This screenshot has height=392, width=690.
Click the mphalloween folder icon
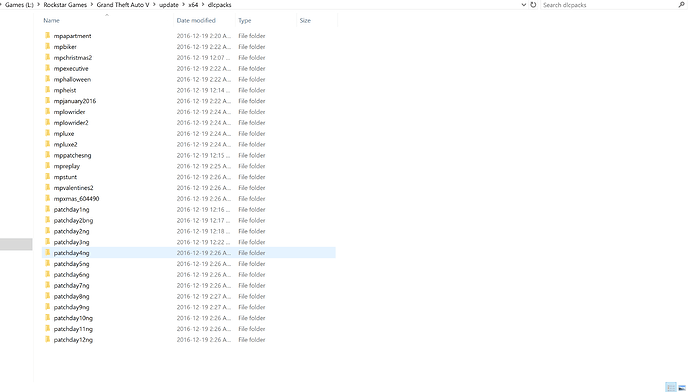(x=48, y=79)
